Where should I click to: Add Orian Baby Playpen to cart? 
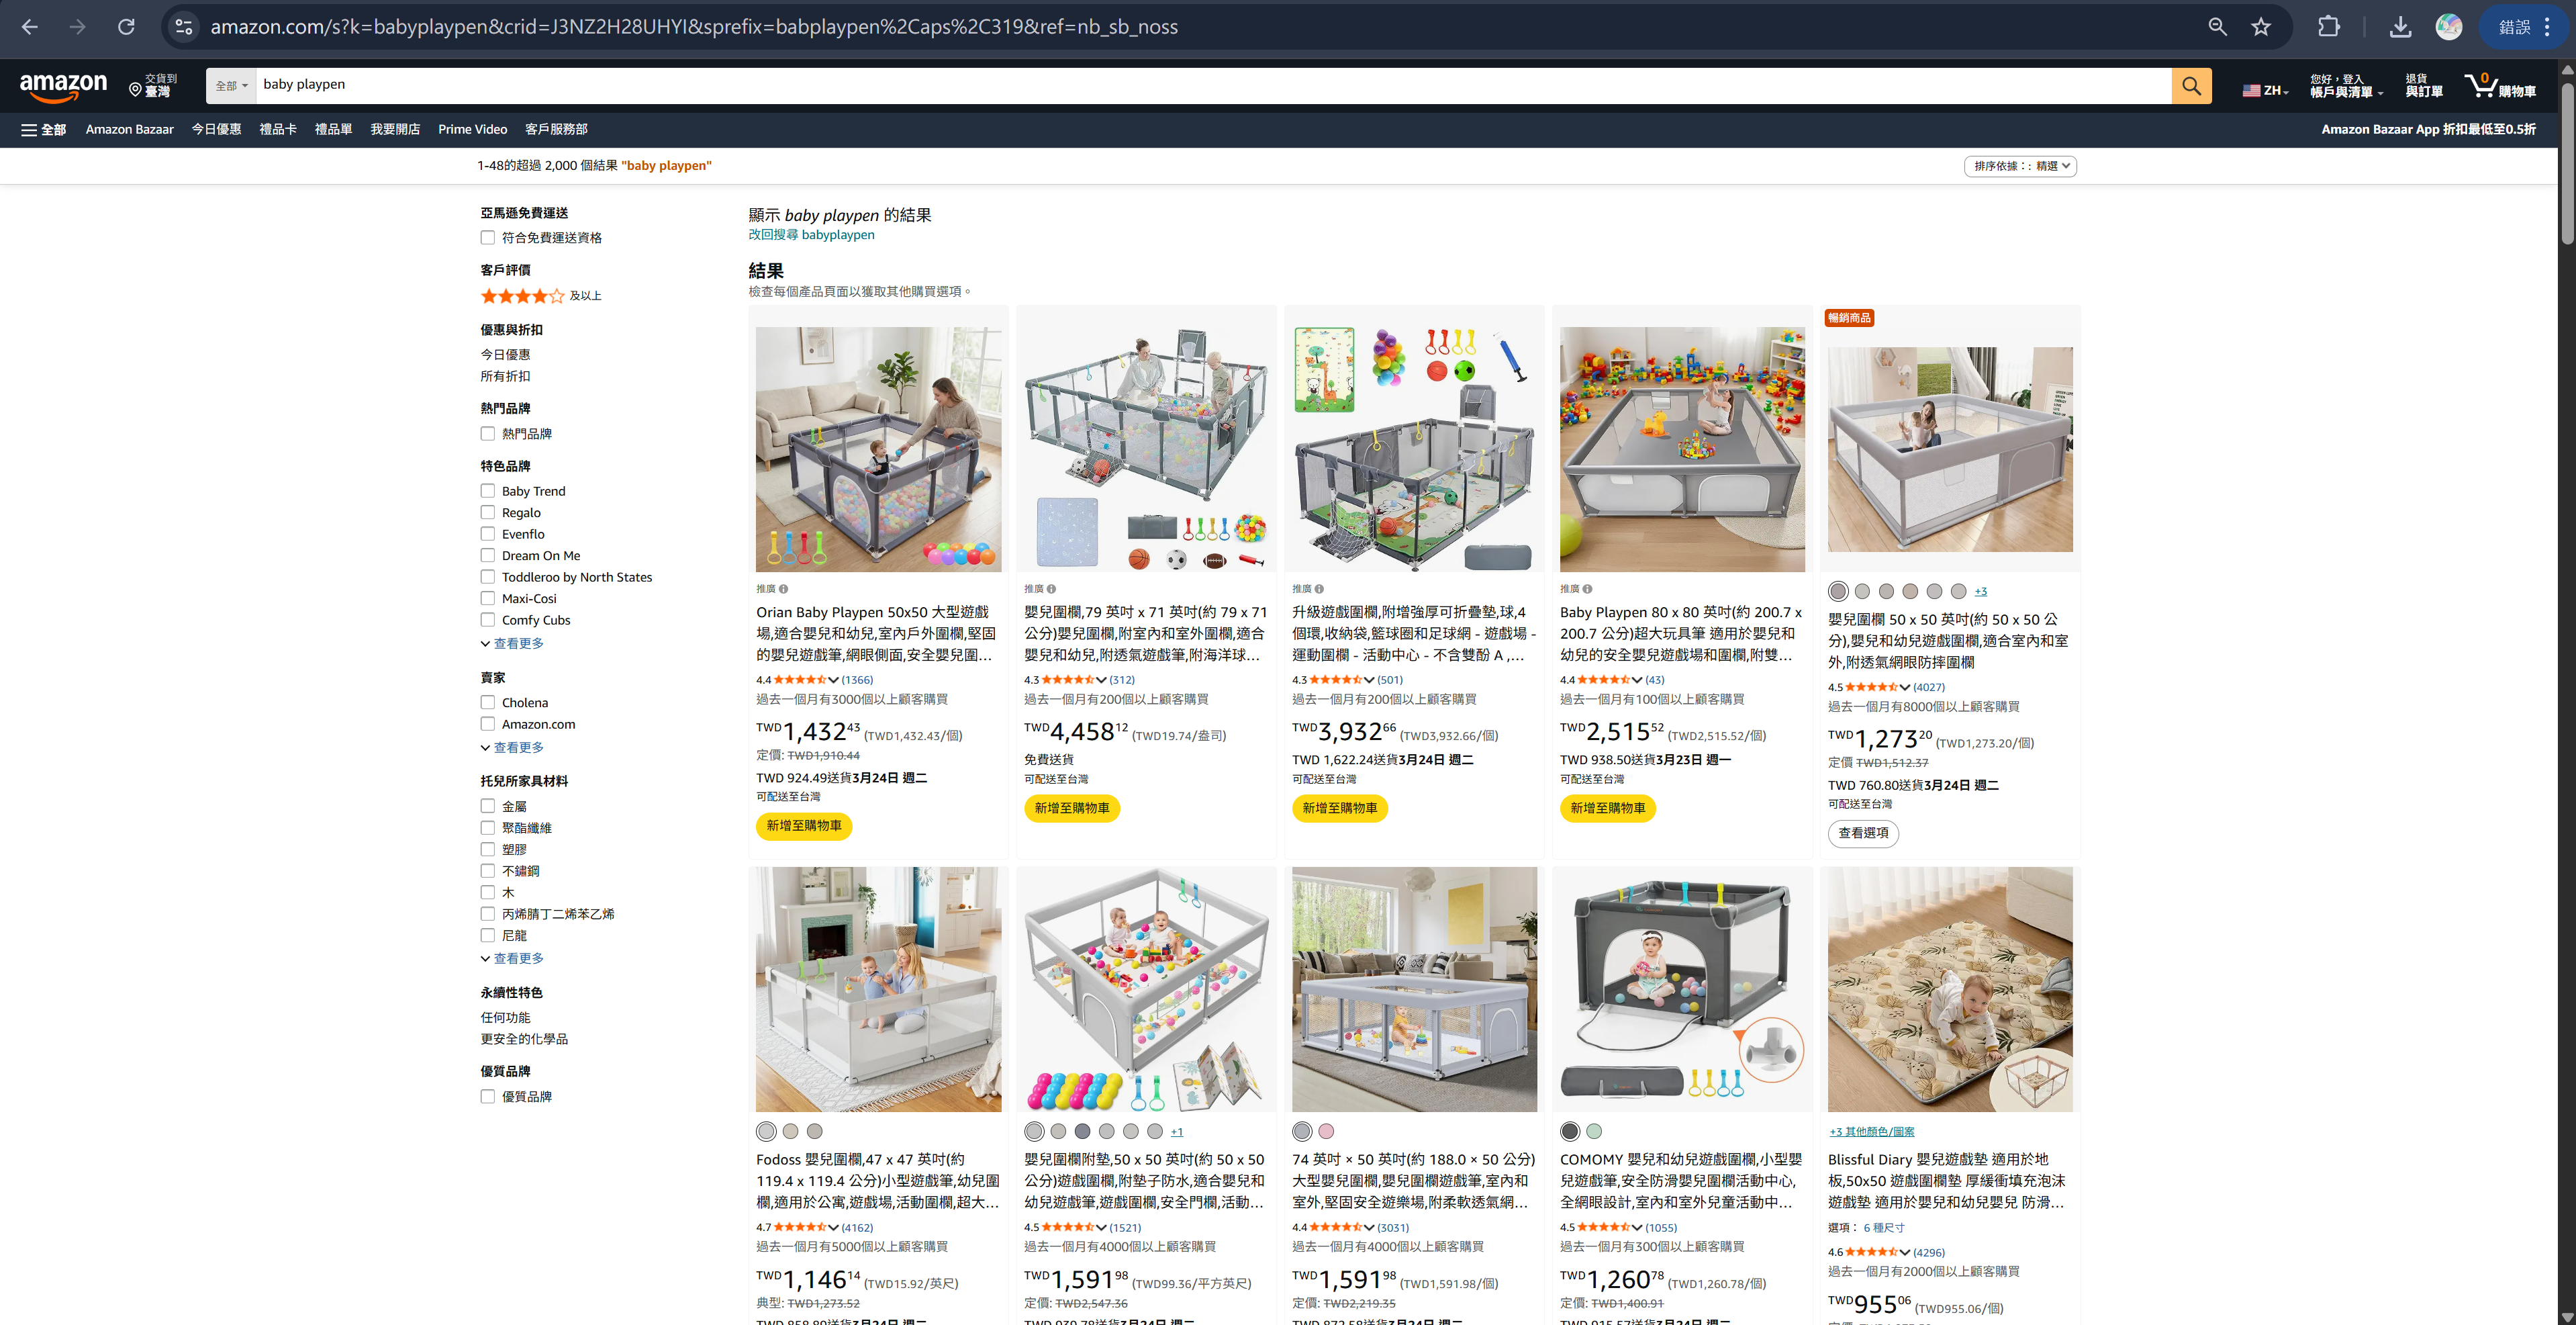804,826
